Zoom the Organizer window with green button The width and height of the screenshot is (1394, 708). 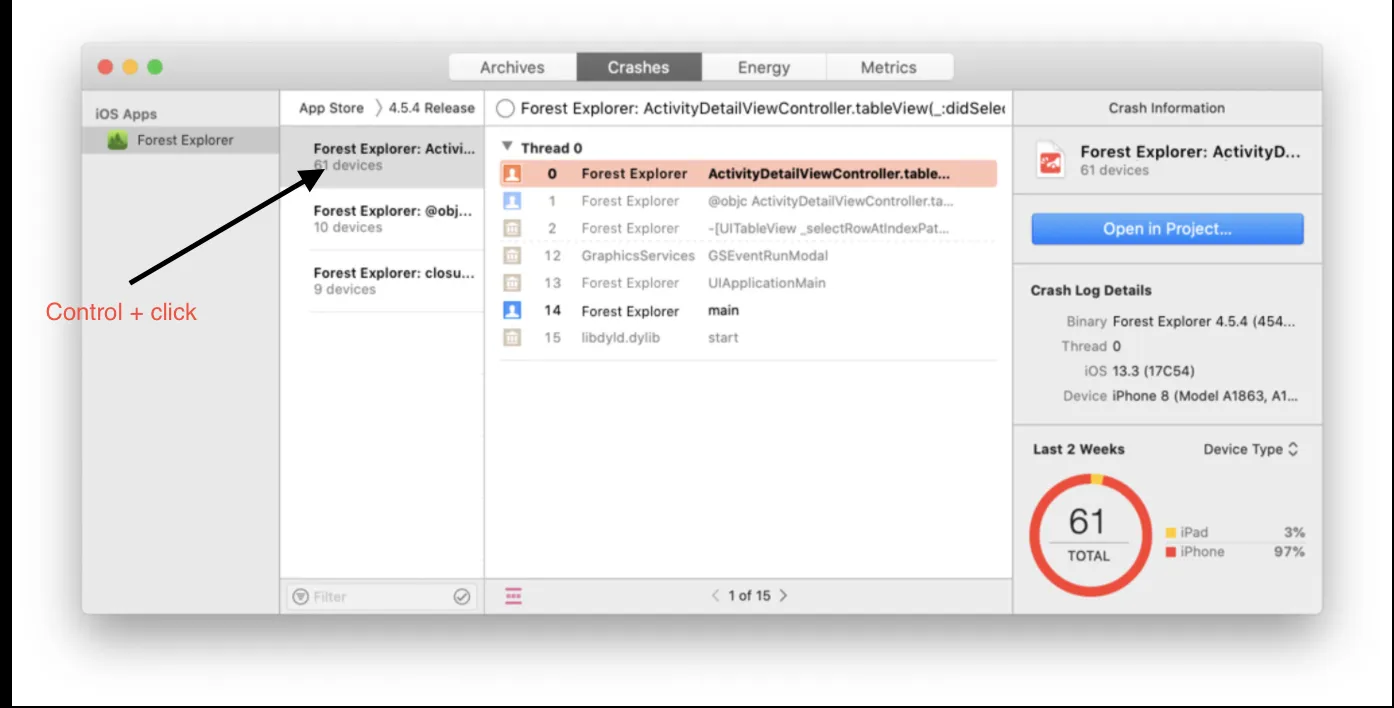(x=155, y=67)
